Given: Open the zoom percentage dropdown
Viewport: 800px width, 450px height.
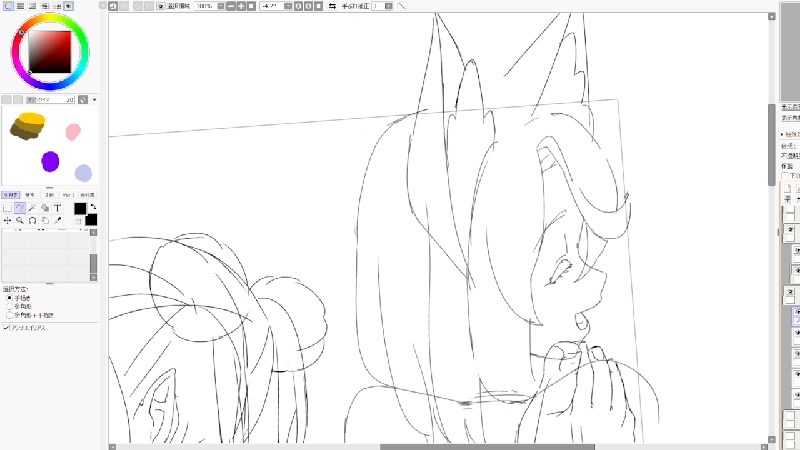Looking at the screenshot, I should click(x=221, y=6).
